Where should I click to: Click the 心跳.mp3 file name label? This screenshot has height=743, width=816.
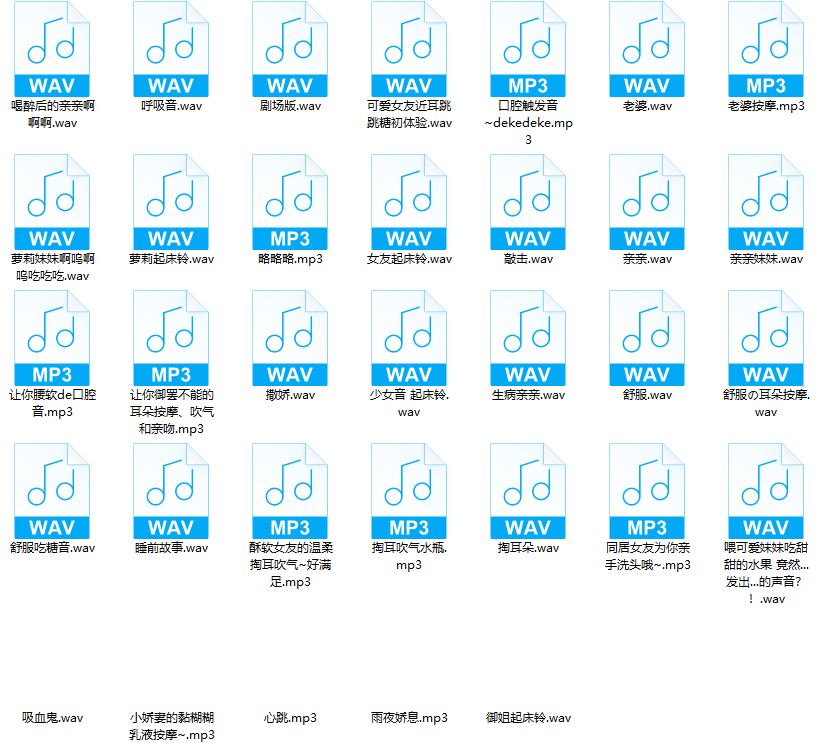pyautogui.click(x=290, y=718)
